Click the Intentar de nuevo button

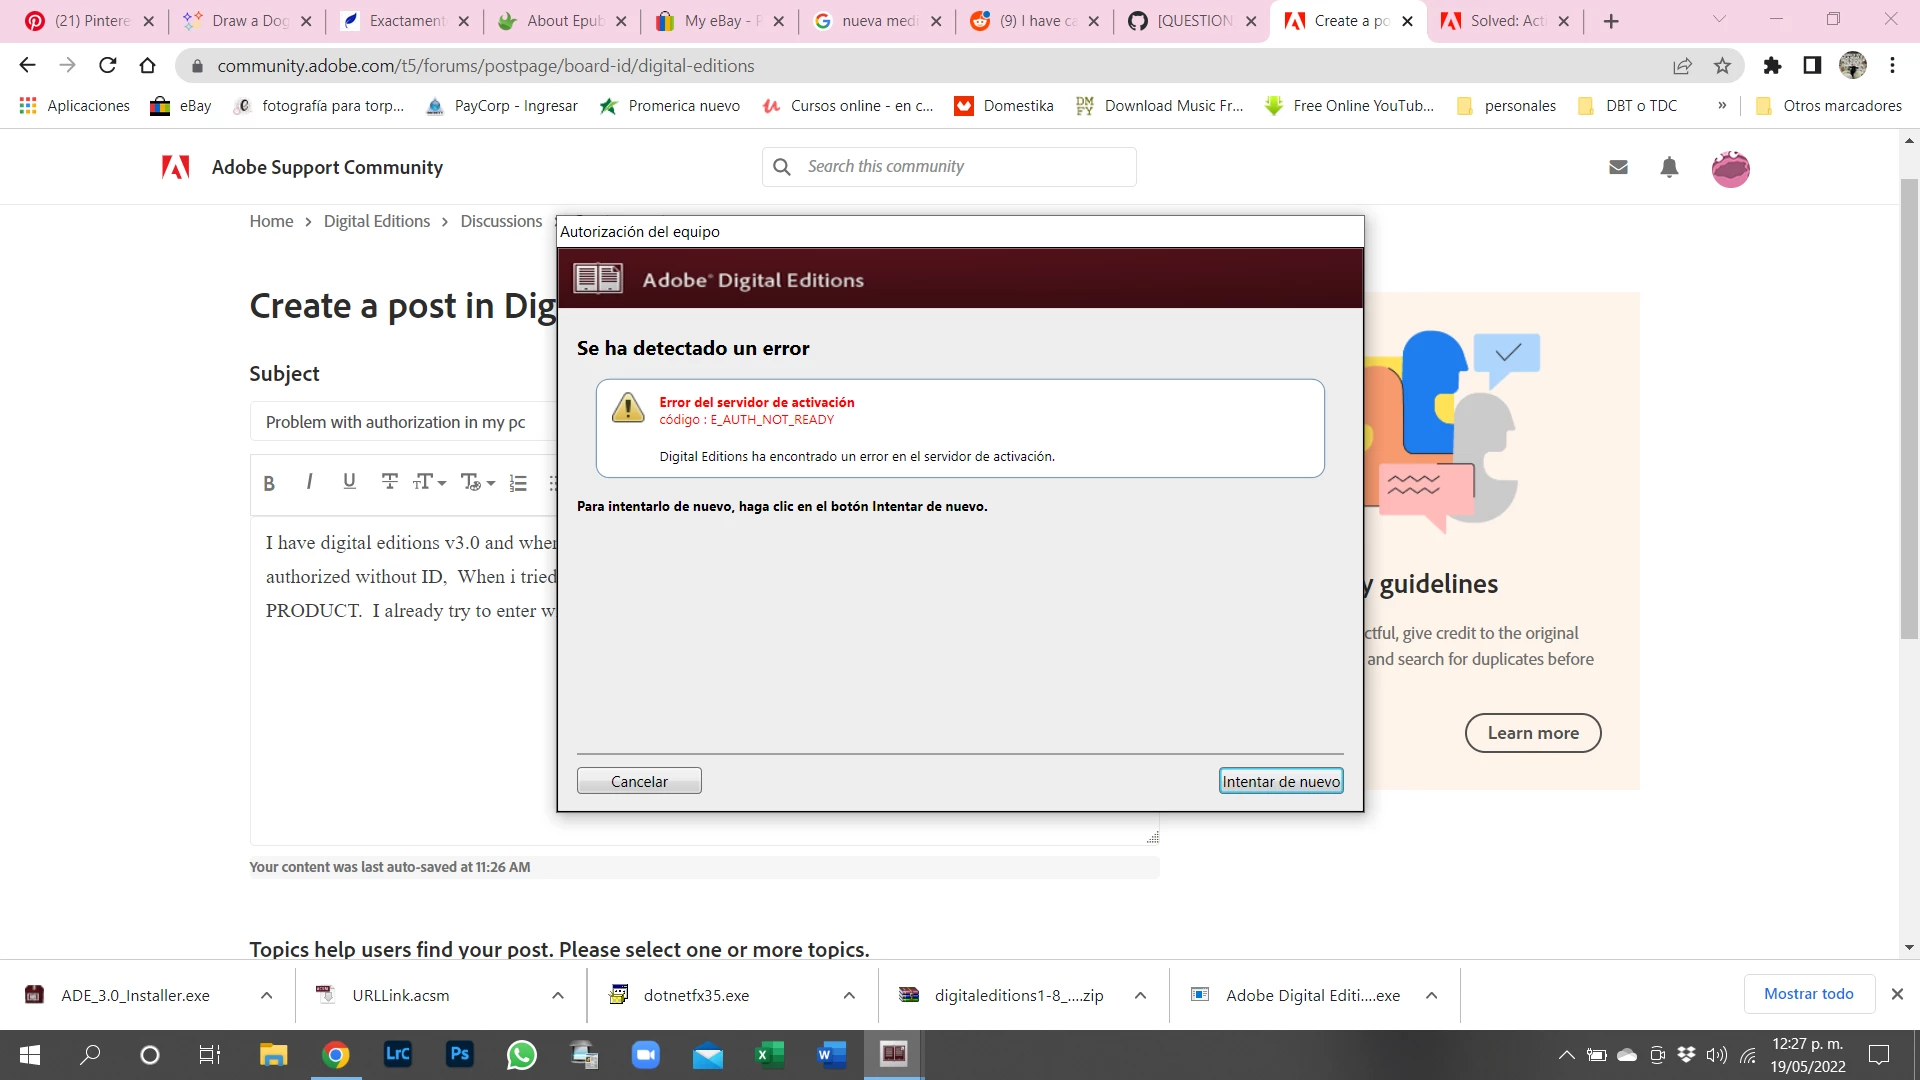pos(1280,781)
